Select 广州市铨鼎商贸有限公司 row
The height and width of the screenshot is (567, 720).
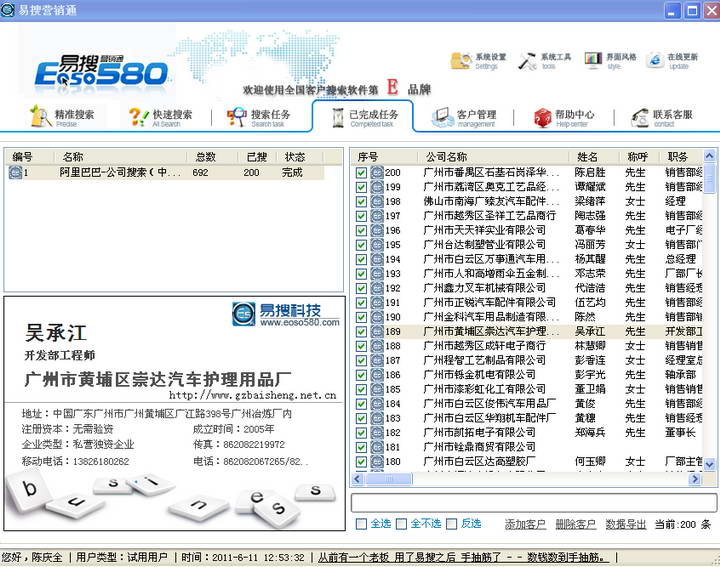tap(527, 447)
